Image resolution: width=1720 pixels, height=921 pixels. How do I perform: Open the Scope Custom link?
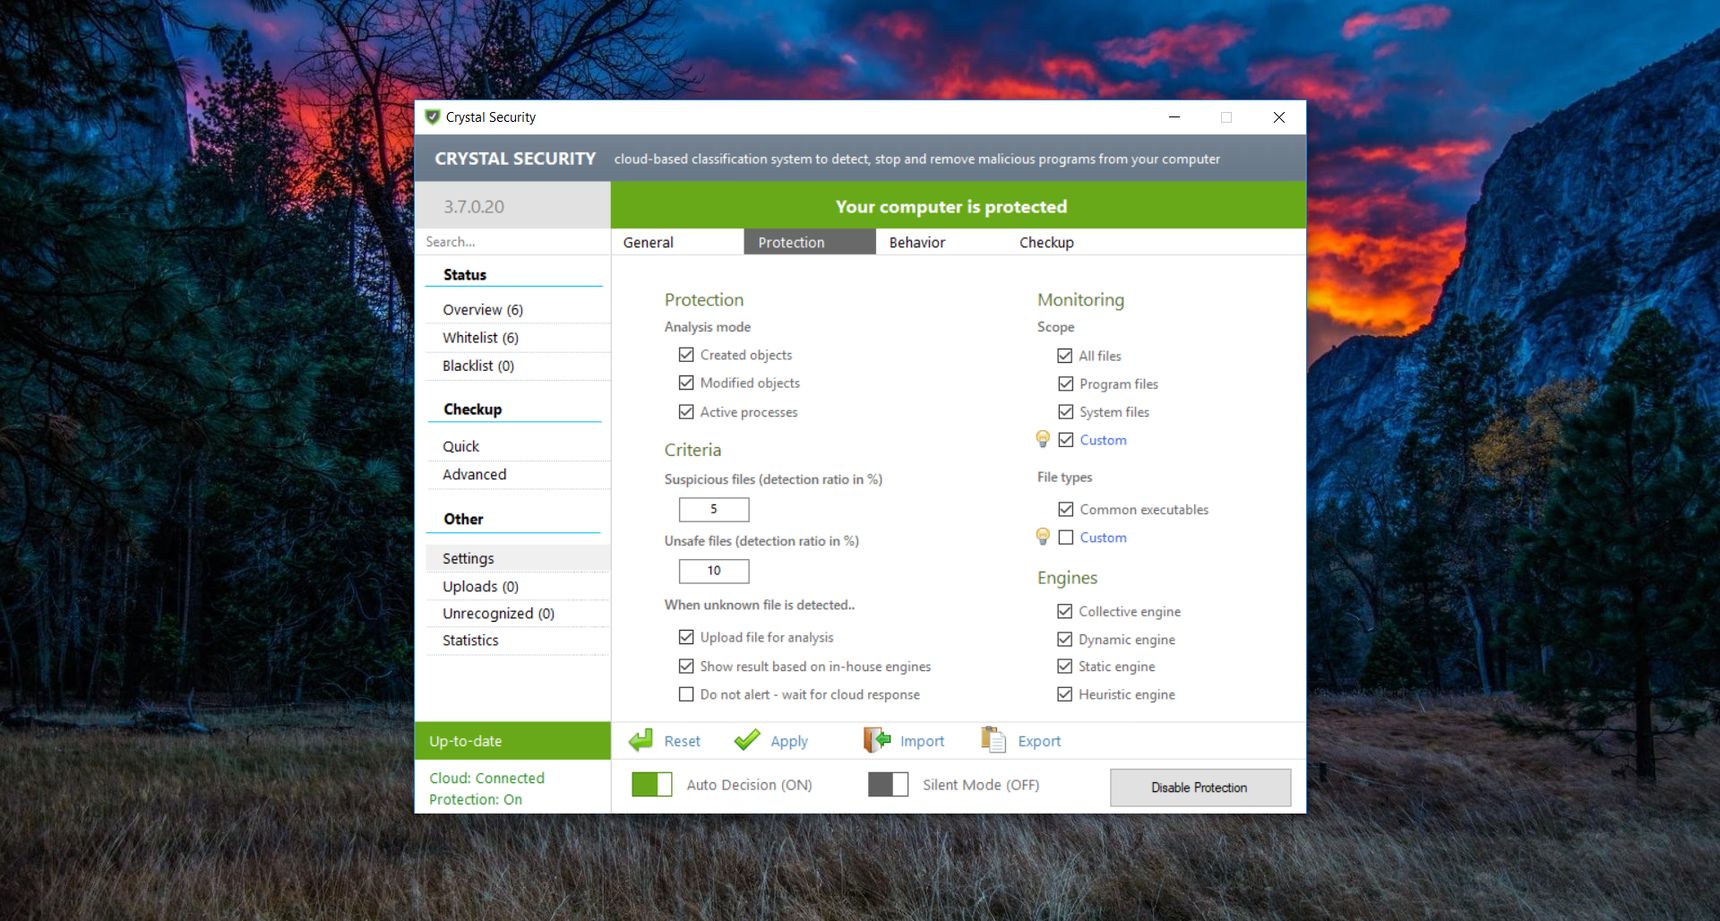tap(1103, 440)
